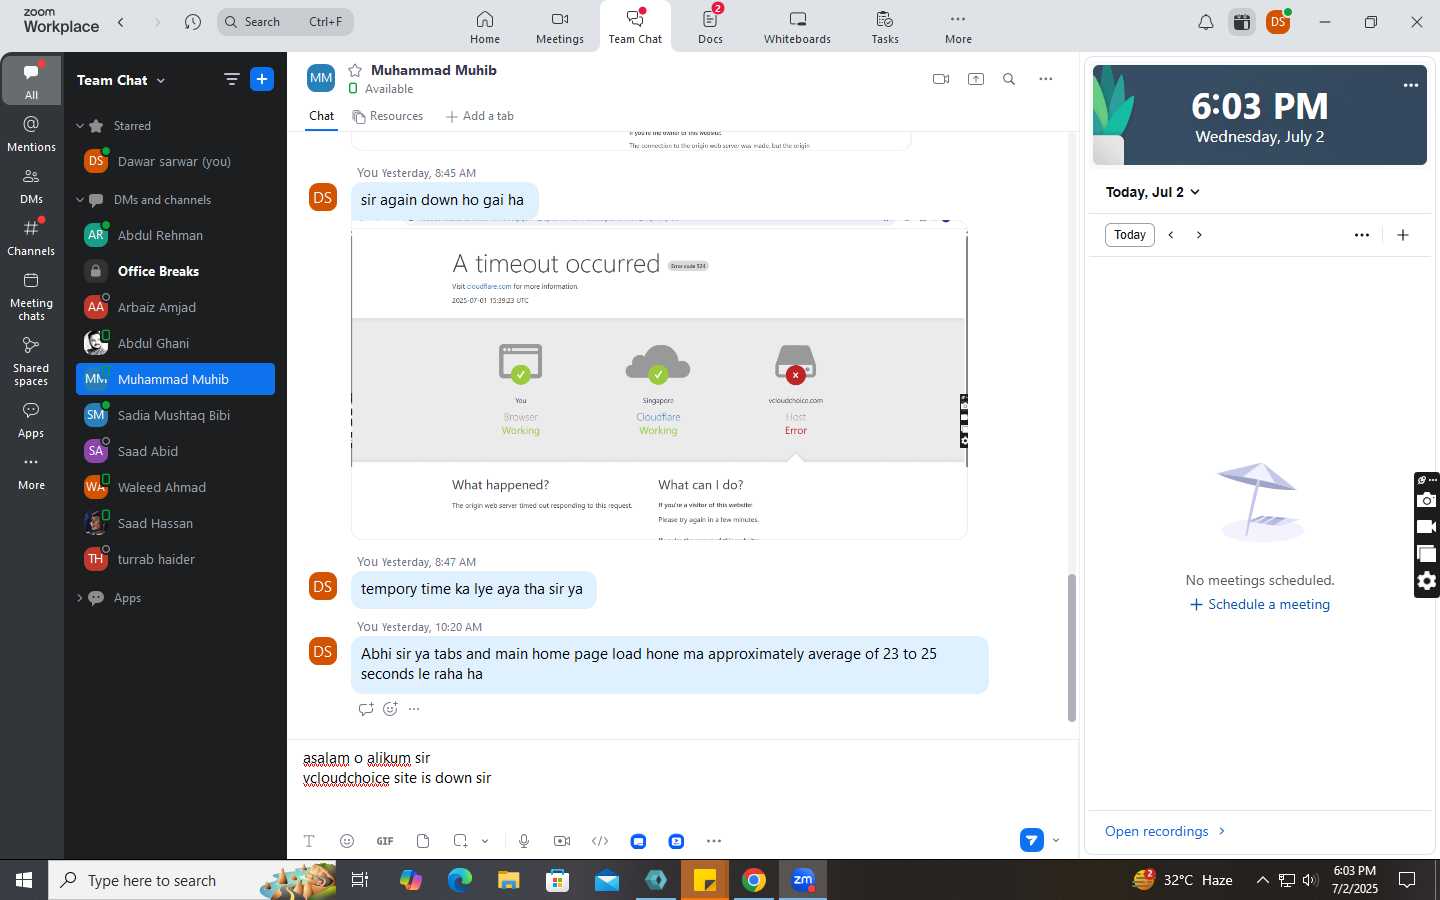Record an audio message
Viewport: 1440px width, 900px height.
[524, 841]
